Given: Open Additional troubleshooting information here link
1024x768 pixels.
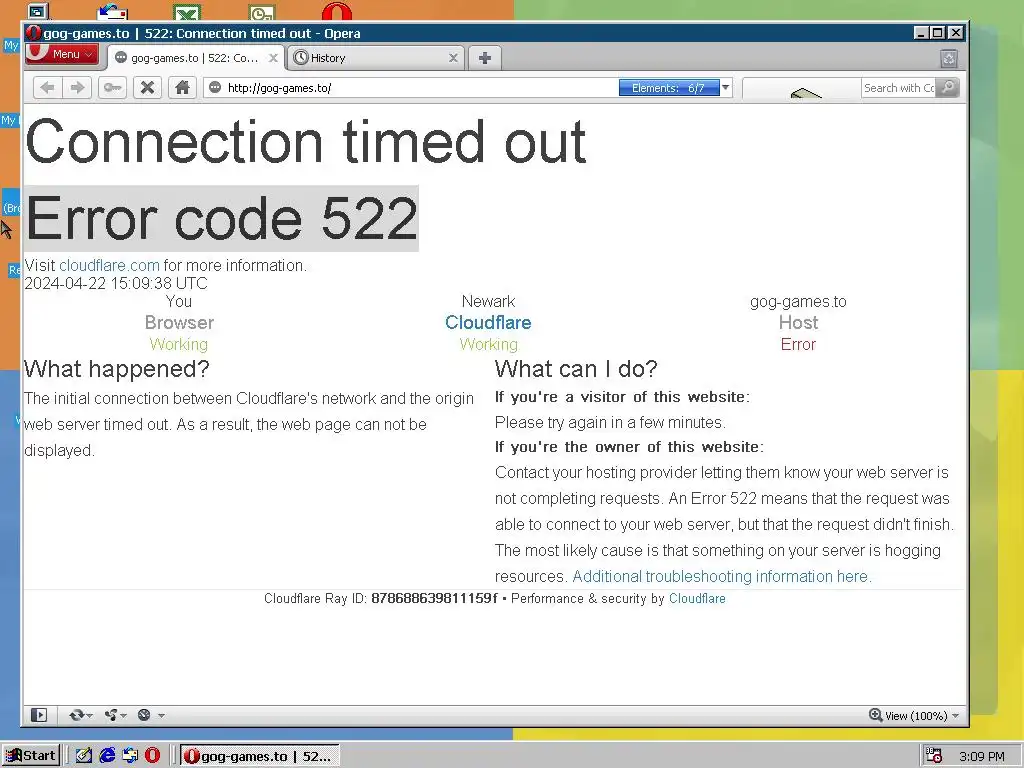Looking at the screenshot, I should tap(722, 577).
